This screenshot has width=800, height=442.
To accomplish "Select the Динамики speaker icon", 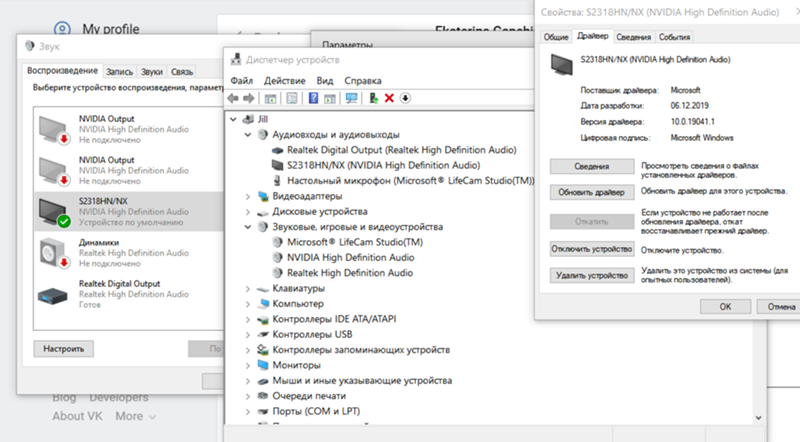I will (x=54, y=253).
